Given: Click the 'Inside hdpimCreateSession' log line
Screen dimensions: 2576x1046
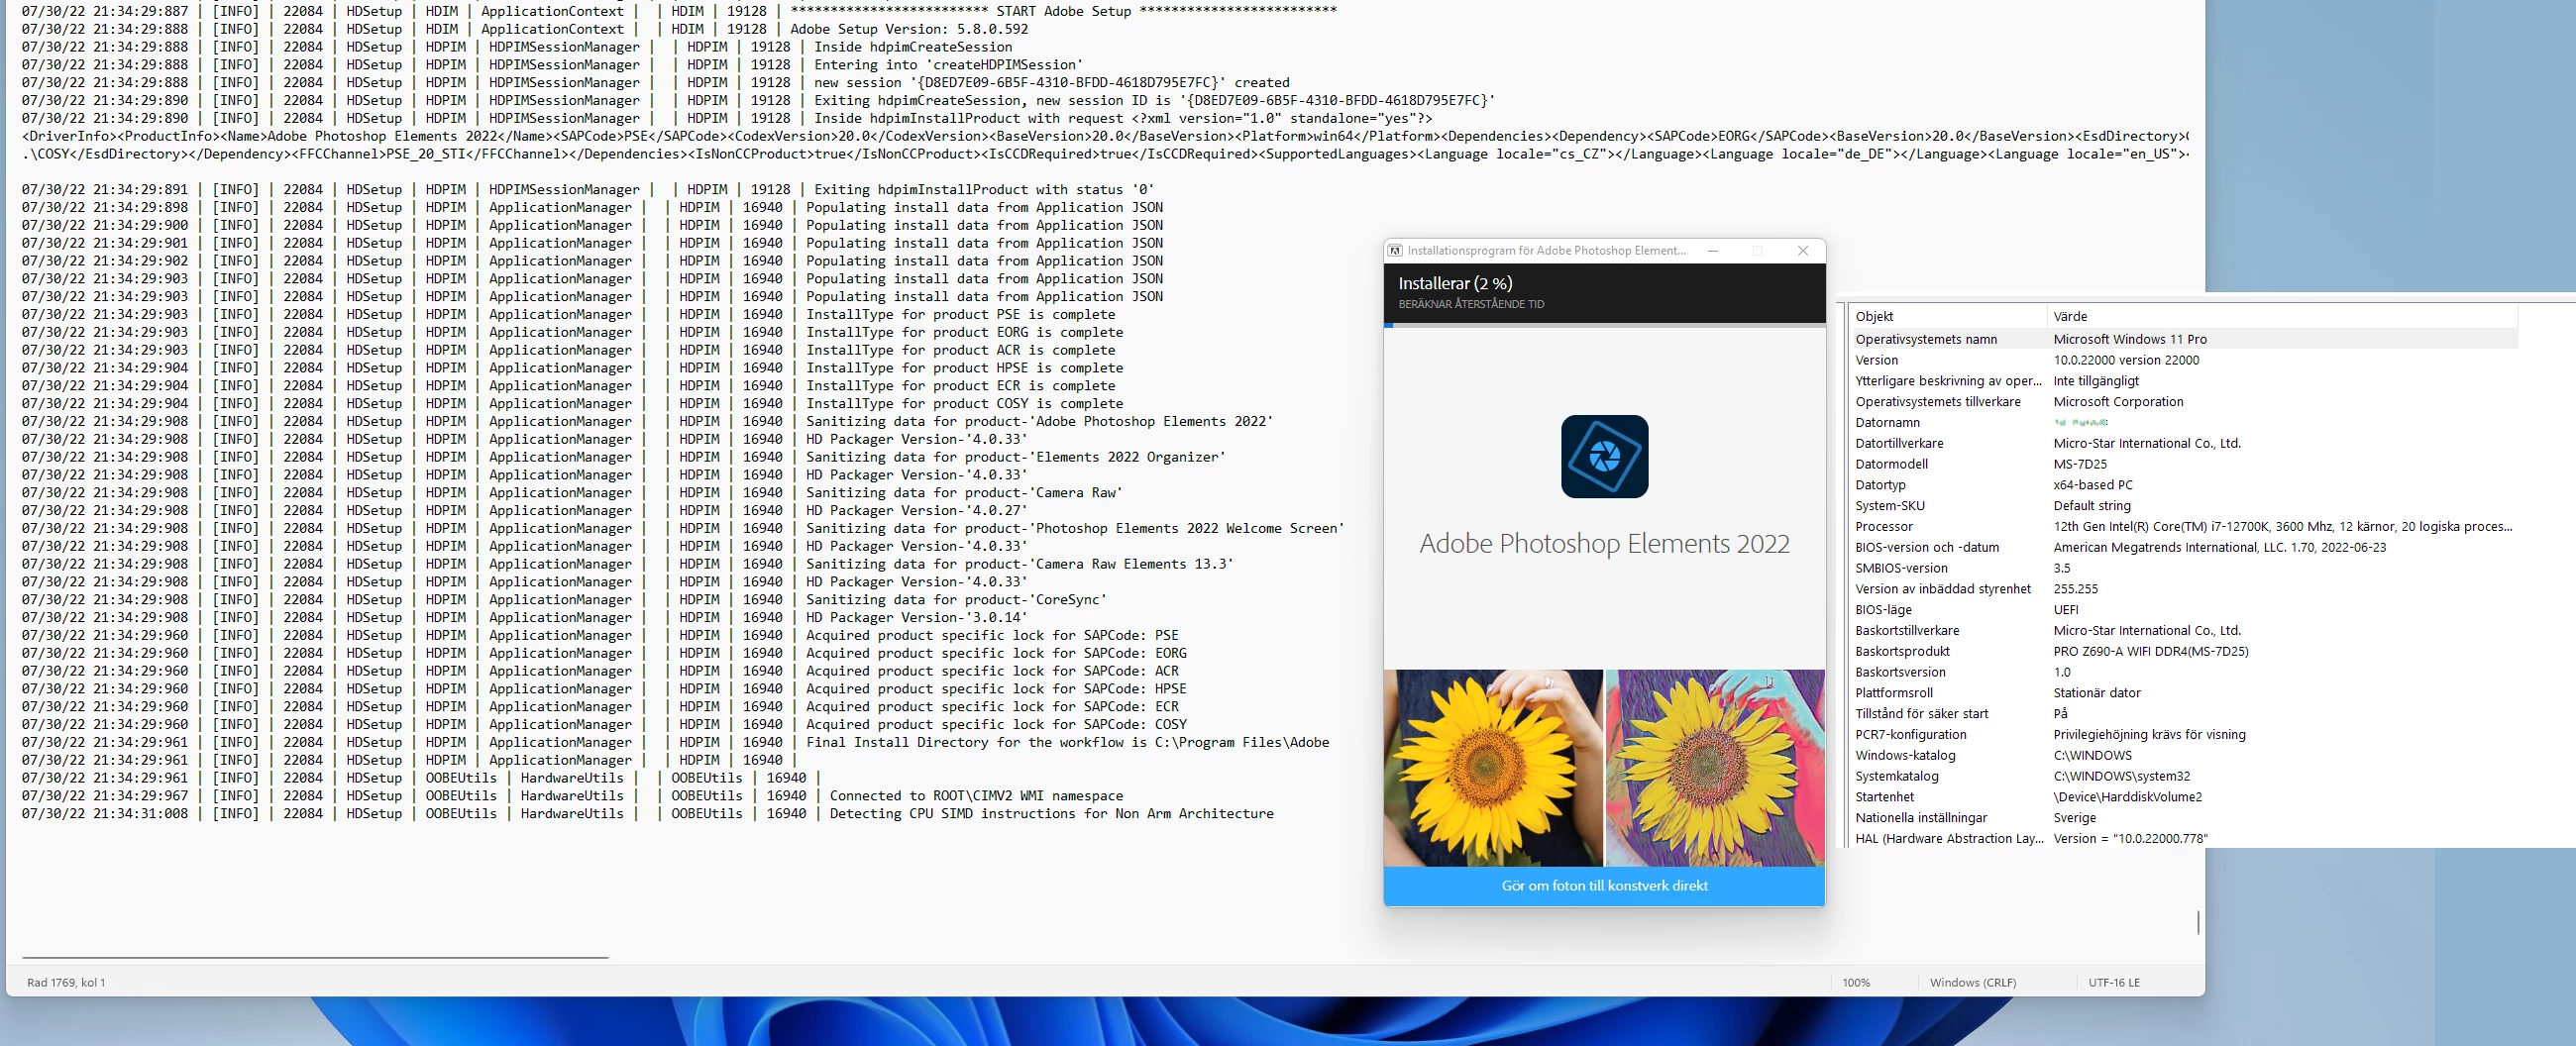Looking at the screenshot, I should (517, 47).
